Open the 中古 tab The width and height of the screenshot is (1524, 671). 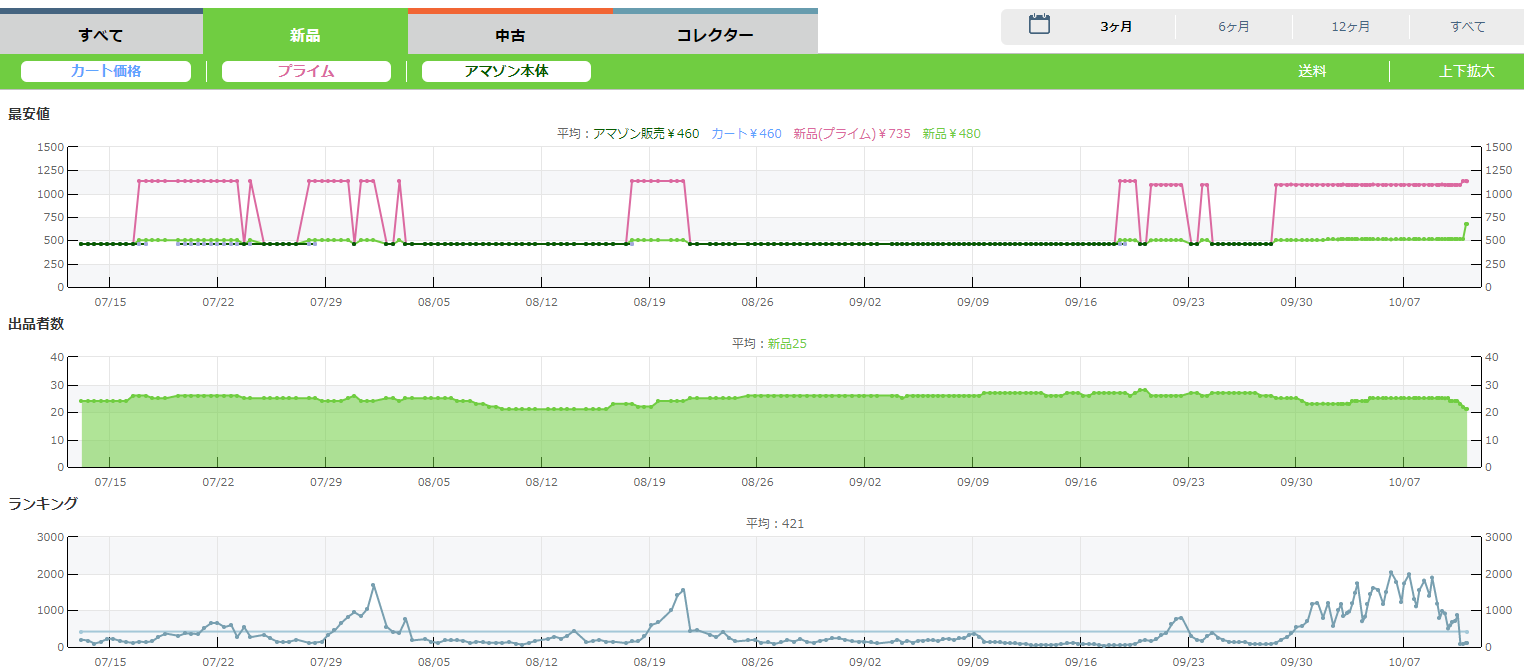(x=510, y=35)
